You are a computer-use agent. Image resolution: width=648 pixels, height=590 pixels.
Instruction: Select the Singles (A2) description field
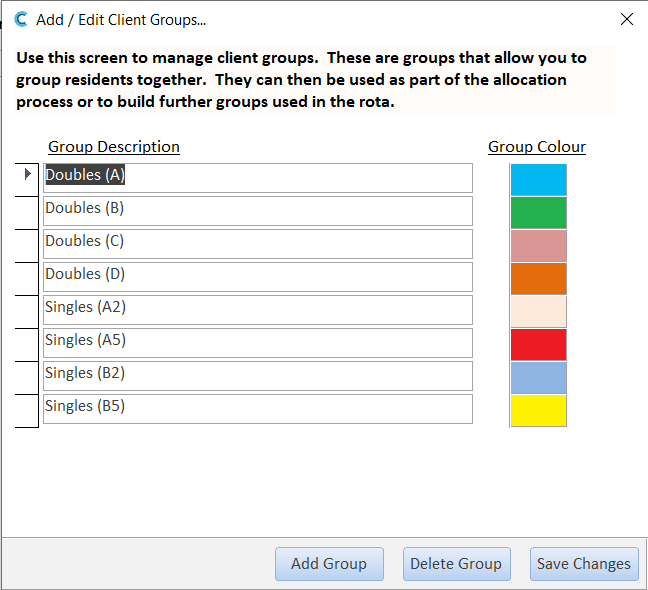258,310
